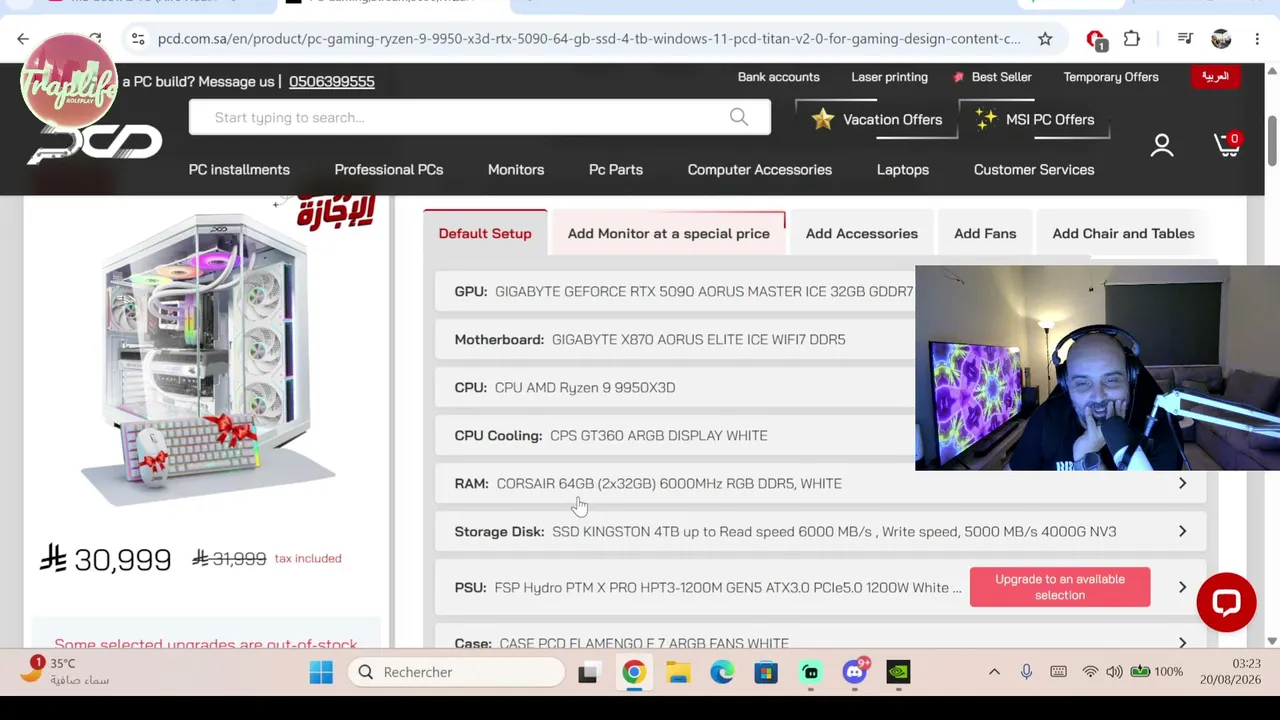Open the touch keyboard tray icon
Image resolution: width=1280 pixels, height=720 pixels.
pos(1058,672)
